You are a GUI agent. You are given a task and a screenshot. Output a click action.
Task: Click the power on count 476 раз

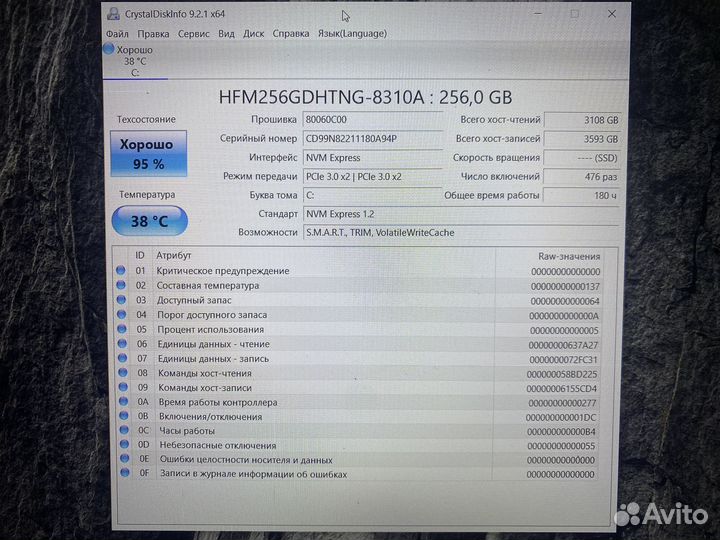click(x=582, y=177)
